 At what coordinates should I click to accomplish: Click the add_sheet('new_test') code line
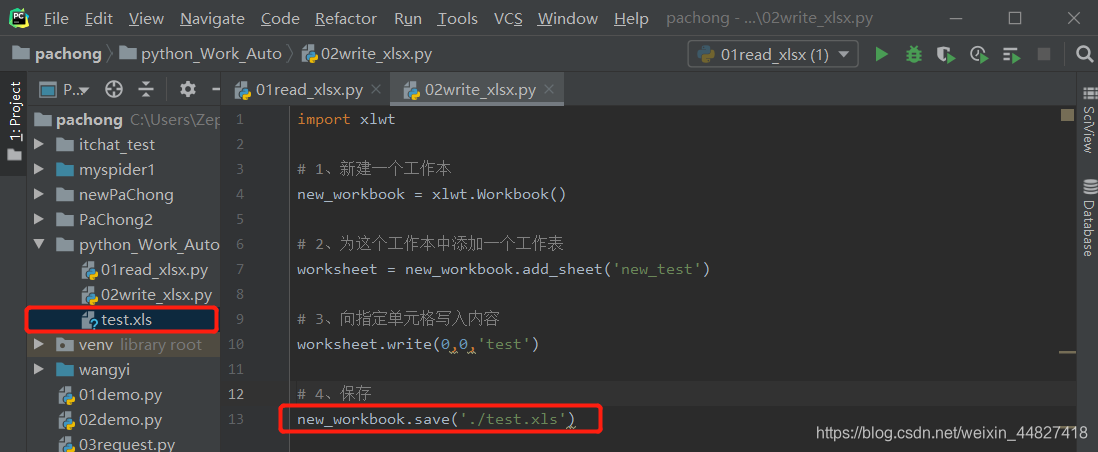click(503, 269)
